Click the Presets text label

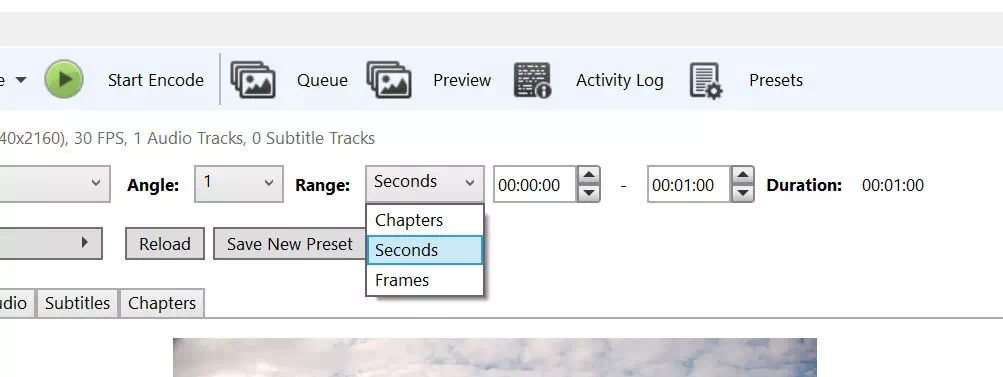776,80
